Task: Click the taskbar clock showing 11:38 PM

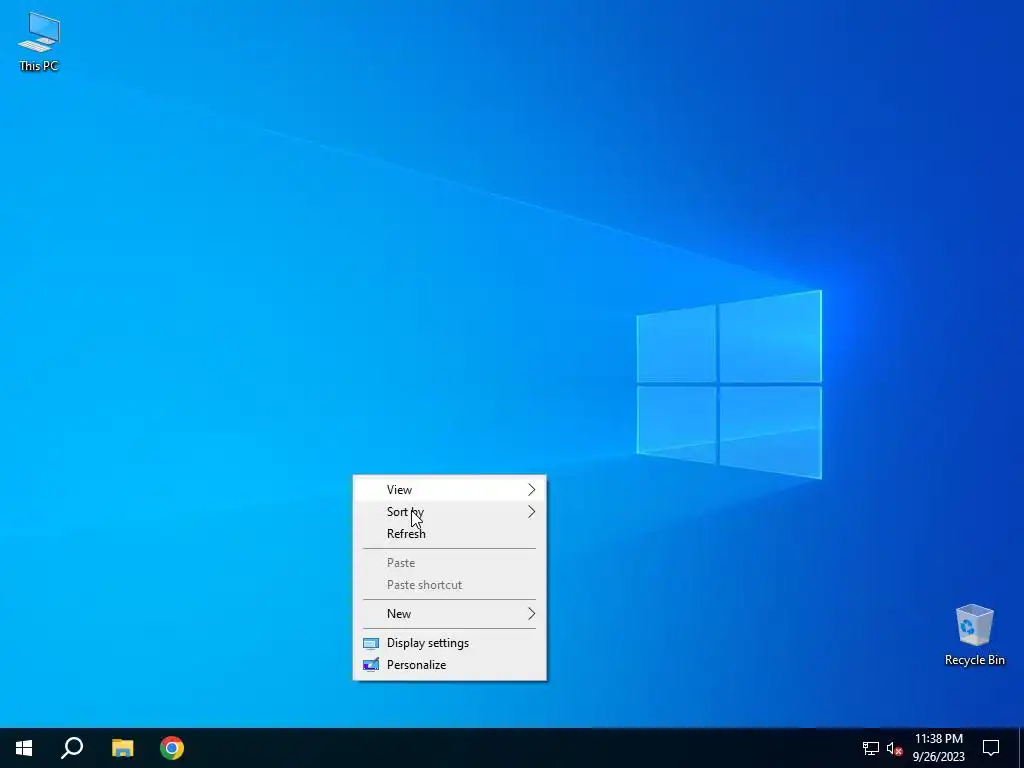Action: coord(938,748)
